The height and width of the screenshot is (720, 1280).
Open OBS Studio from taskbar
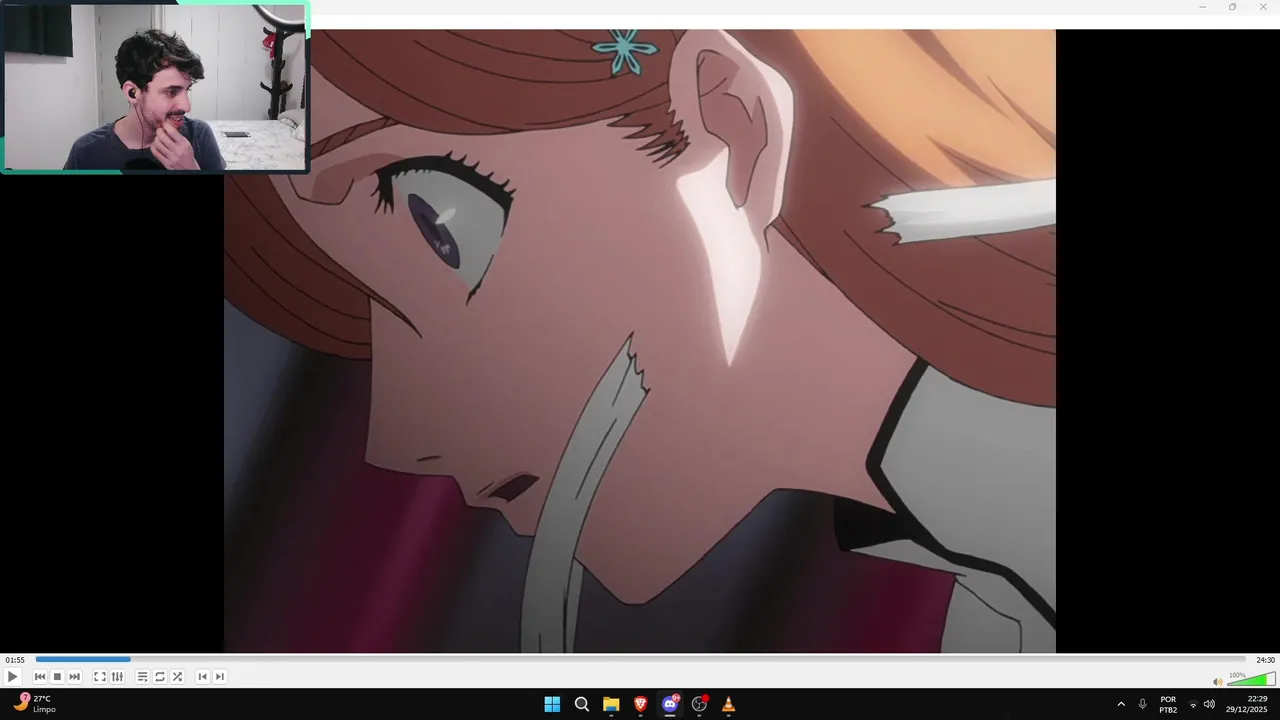coord(699,704)
